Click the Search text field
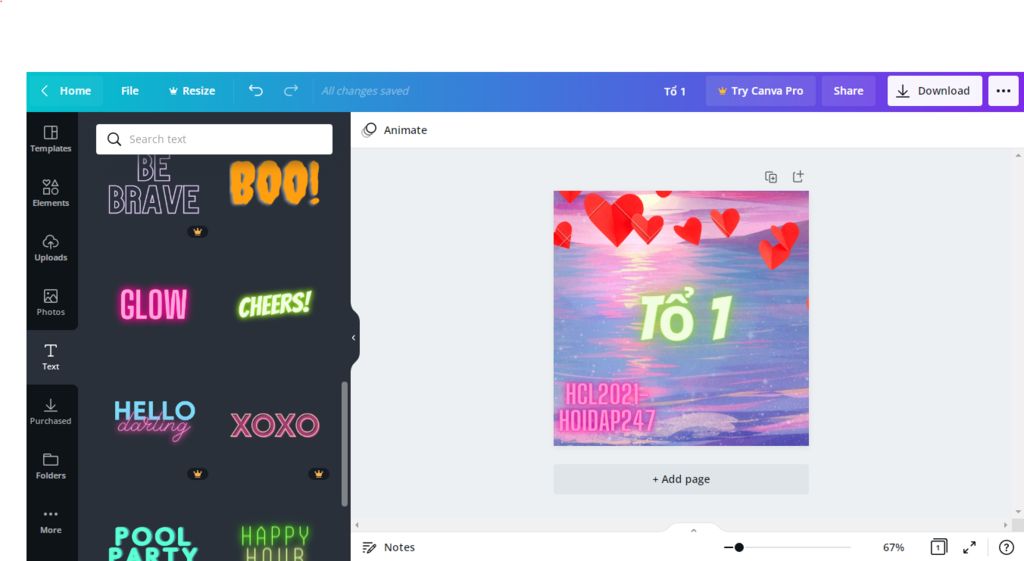The image size is (1024, 561). click(x=214, y=139)
